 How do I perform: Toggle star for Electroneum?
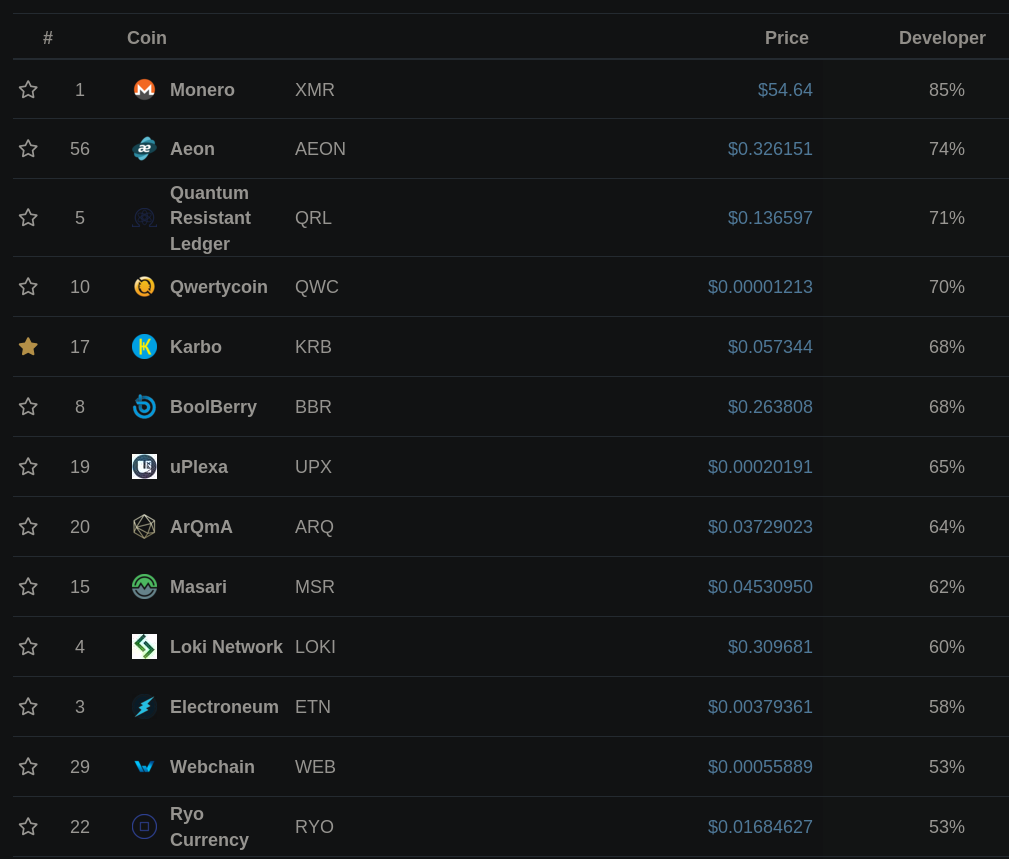coord(28,707)
